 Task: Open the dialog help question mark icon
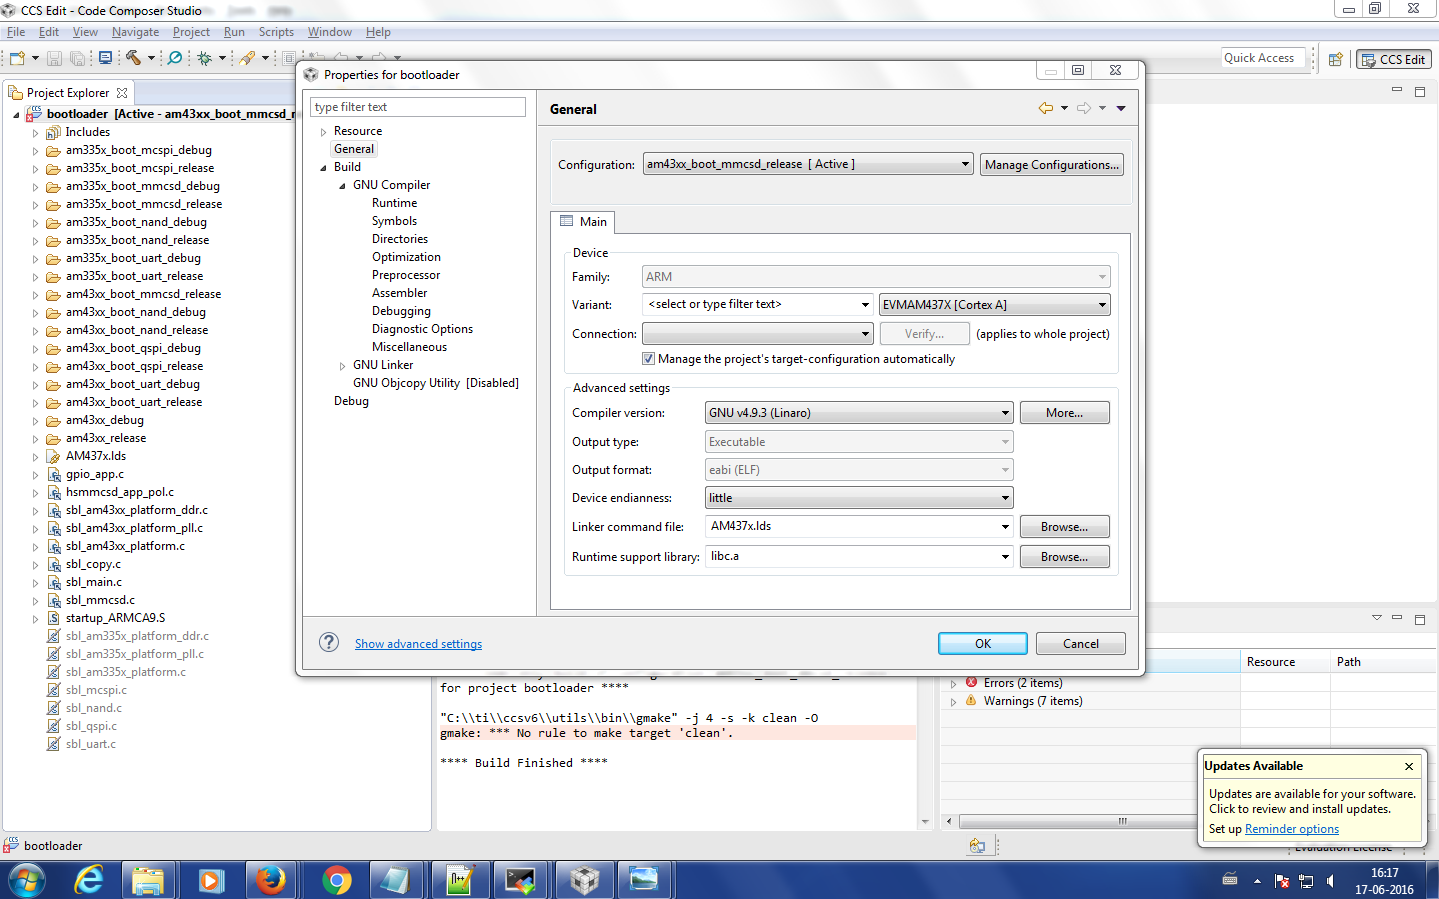(x=329, y=642)
